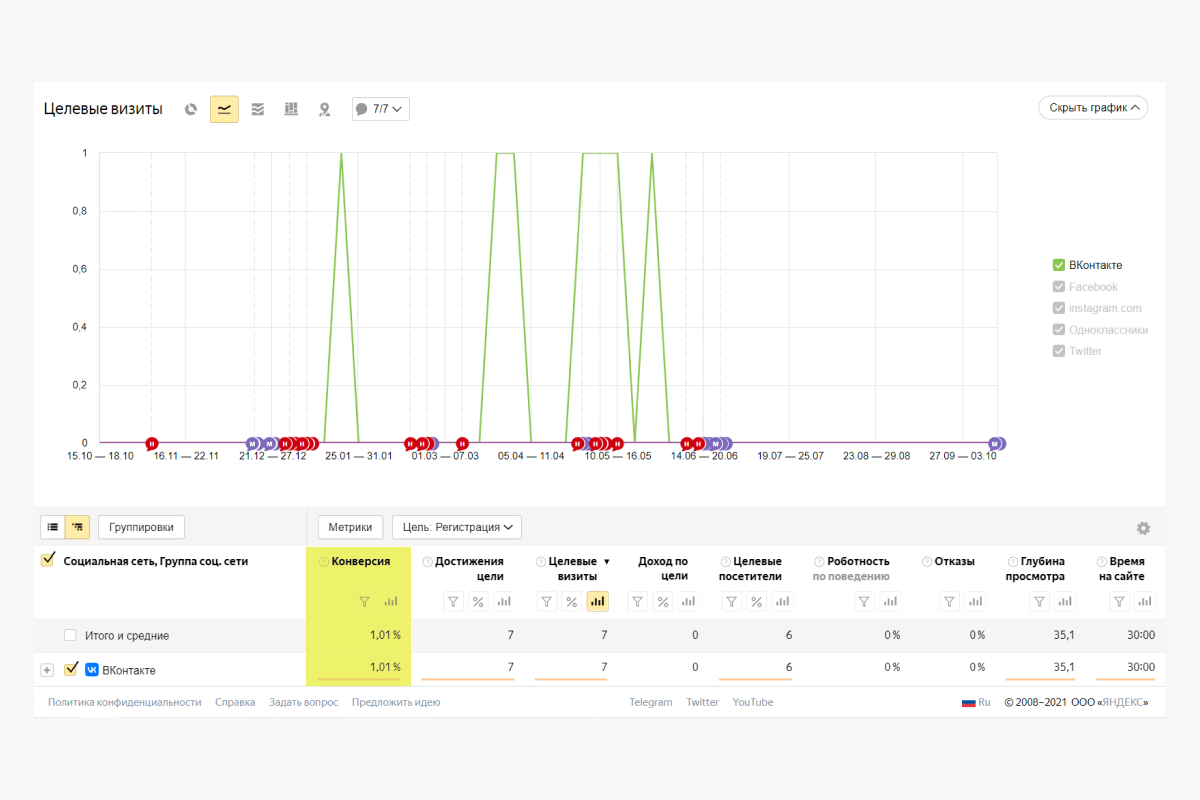Select the line chart view icon

pyautogui.click(x=224, y=109)
